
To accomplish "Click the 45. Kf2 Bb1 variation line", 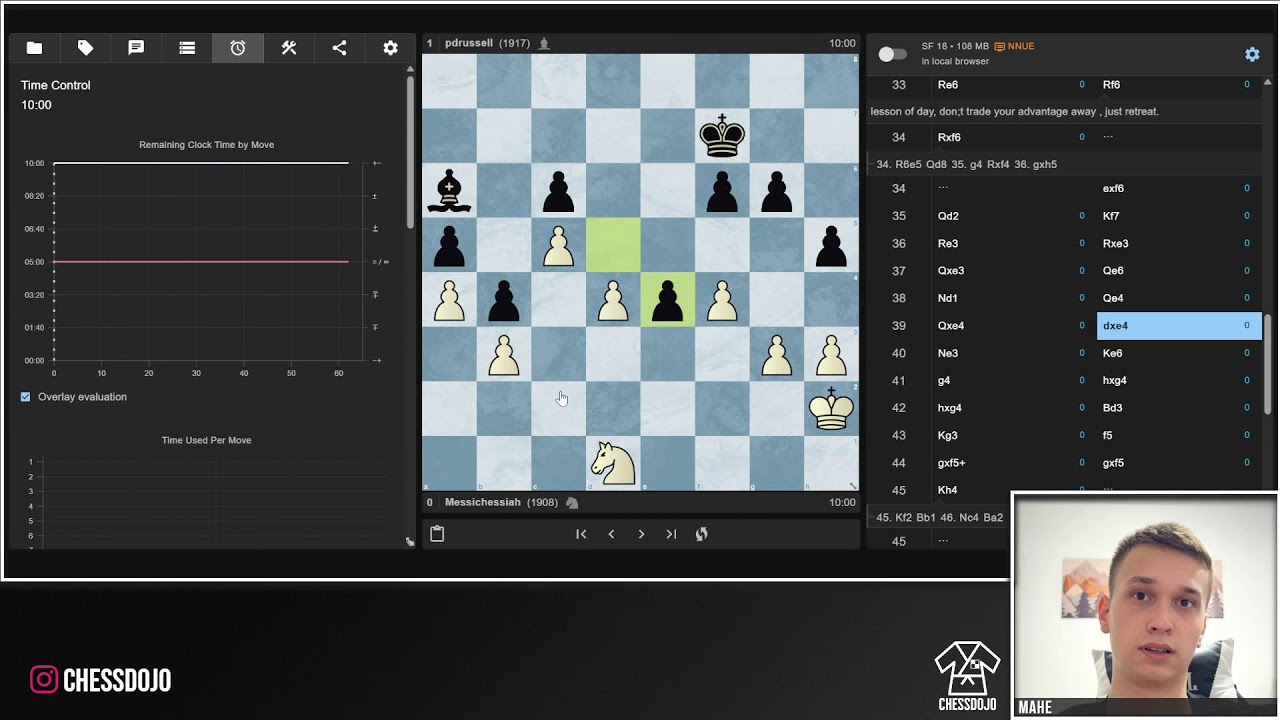I will tap(939, 517).
